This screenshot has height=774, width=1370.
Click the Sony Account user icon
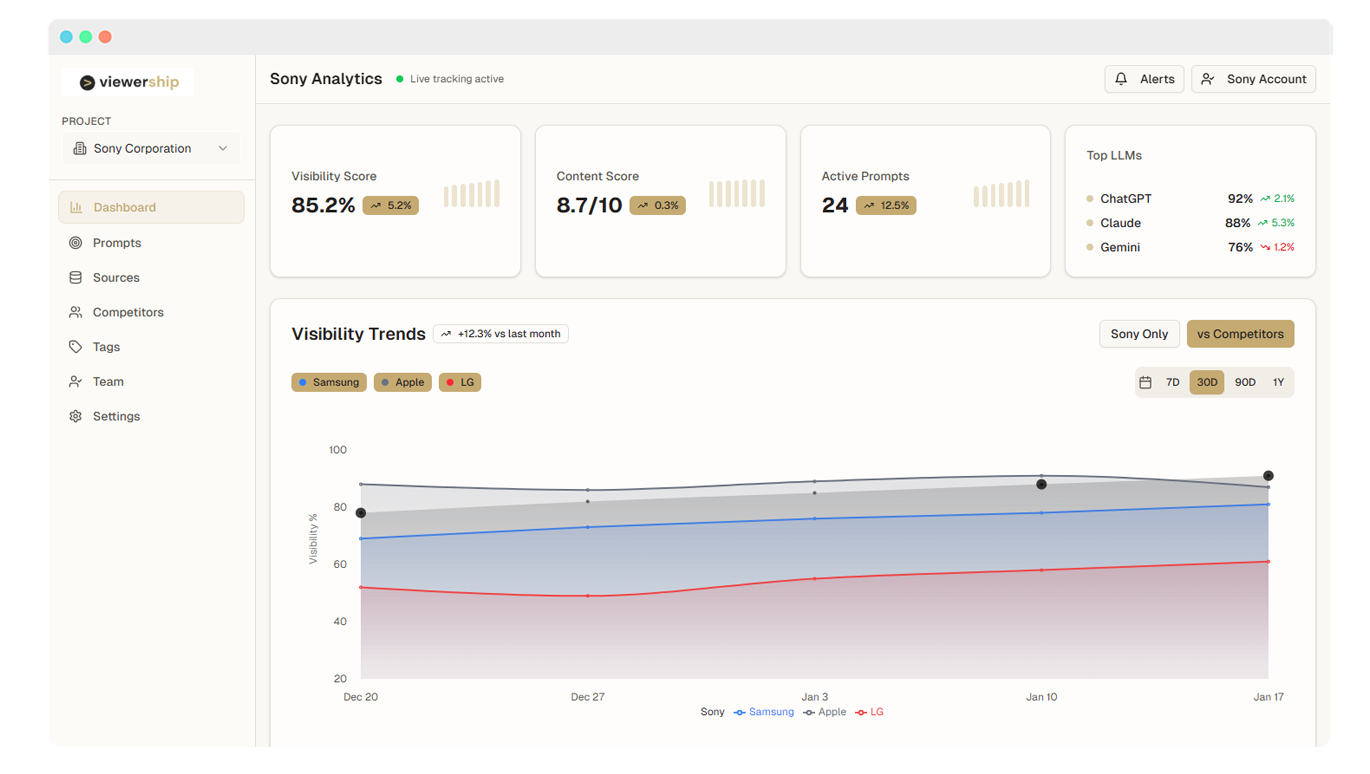tap(1208, 79)
